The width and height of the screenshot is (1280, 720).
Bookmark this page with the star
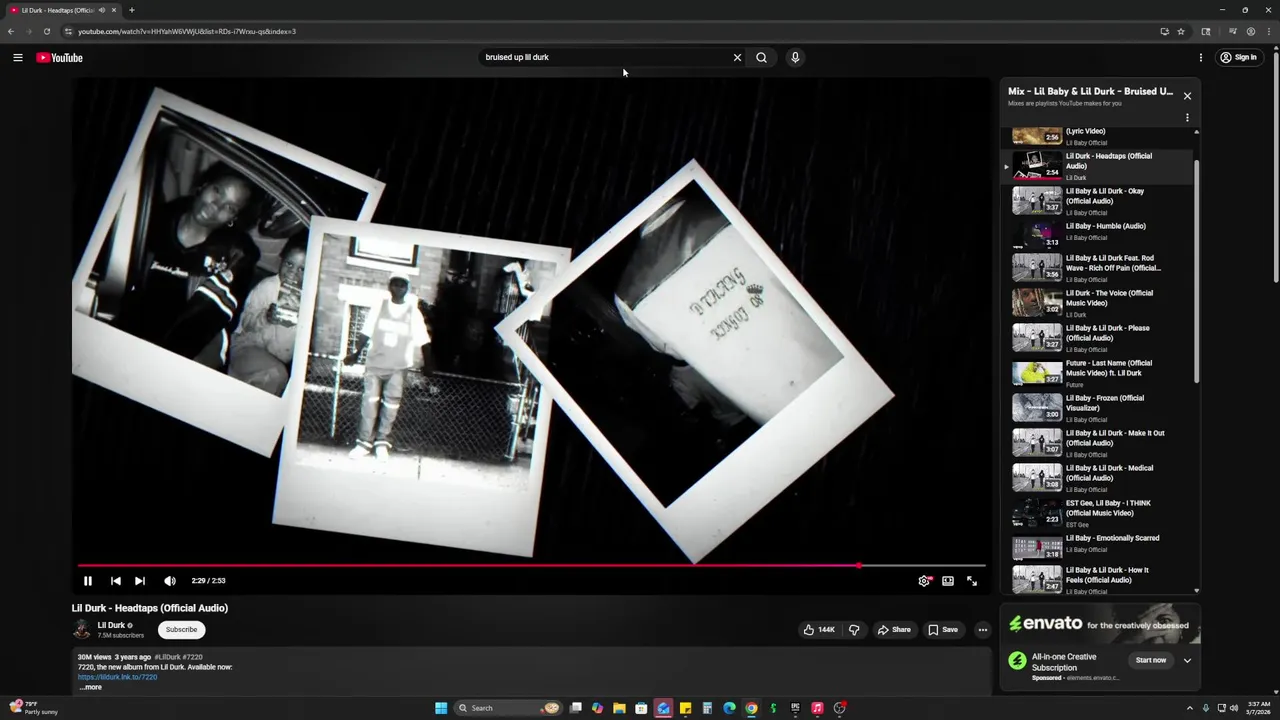[x=1181, y=31]
